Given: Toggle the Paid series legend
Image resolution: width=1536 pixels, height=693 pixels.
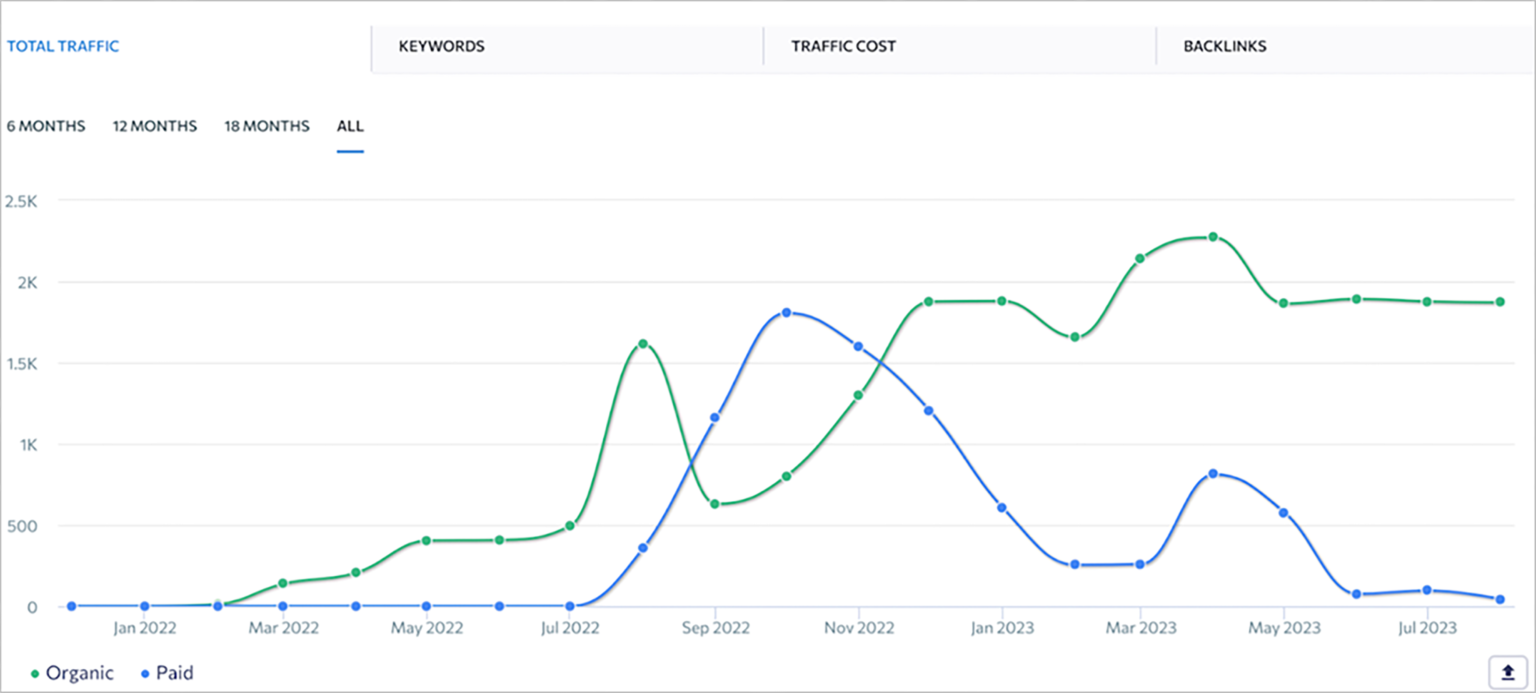Looking at the screenshot, I should click(x=174, y=673).
